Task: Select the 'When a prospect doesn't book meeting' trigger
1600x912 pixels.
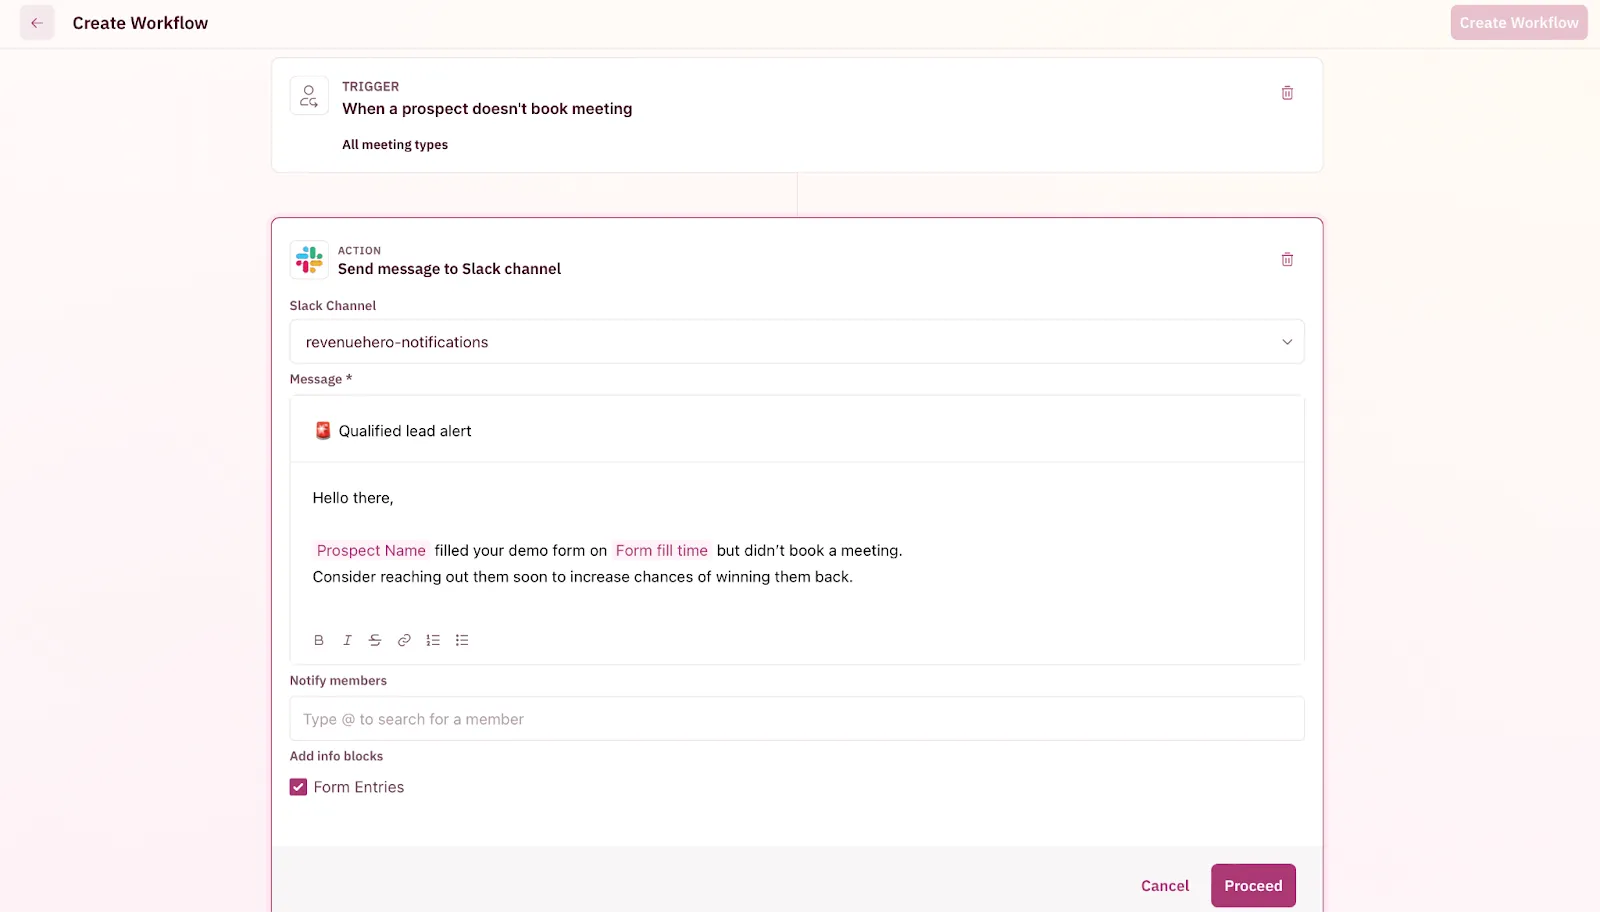Action: (x=487, y=109)
